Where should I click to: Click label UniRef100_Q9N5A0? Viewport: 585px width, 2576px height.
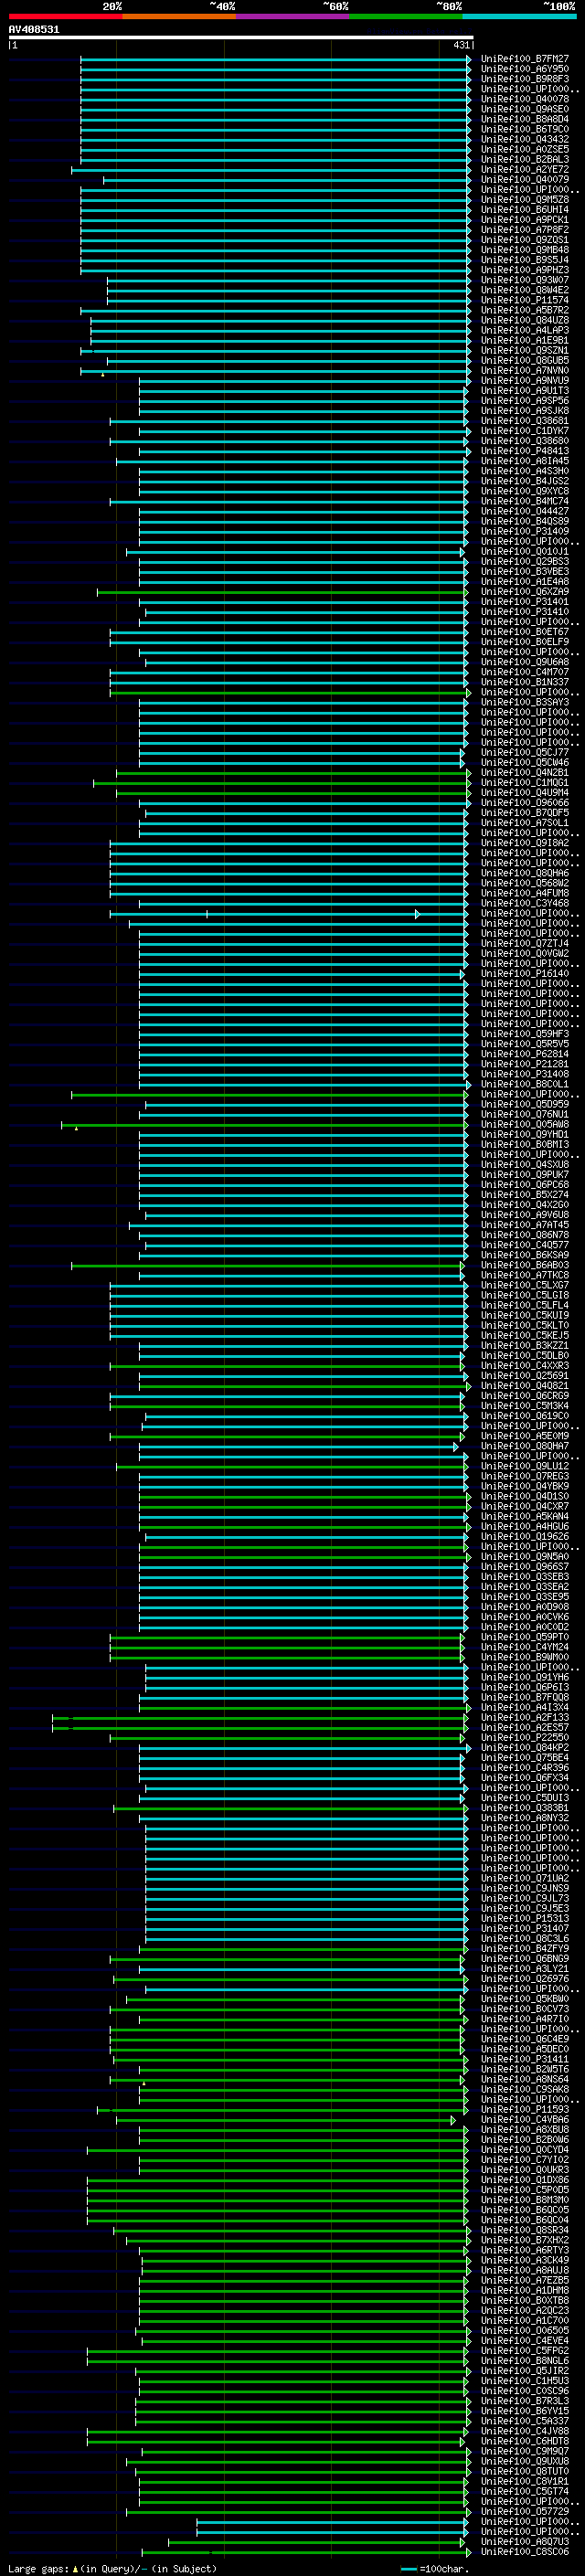(525, 1557)
